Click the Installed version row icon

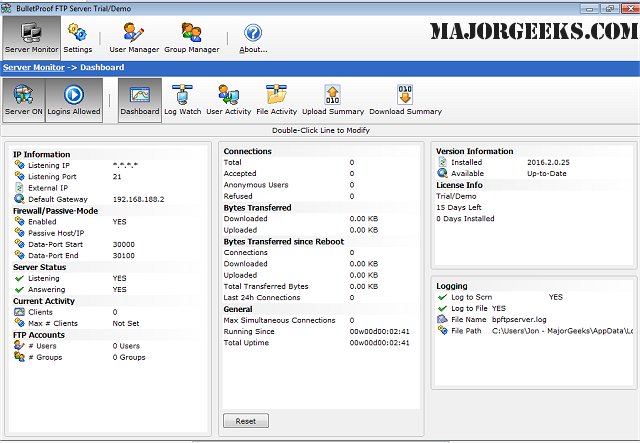click(x=442, y=162)
